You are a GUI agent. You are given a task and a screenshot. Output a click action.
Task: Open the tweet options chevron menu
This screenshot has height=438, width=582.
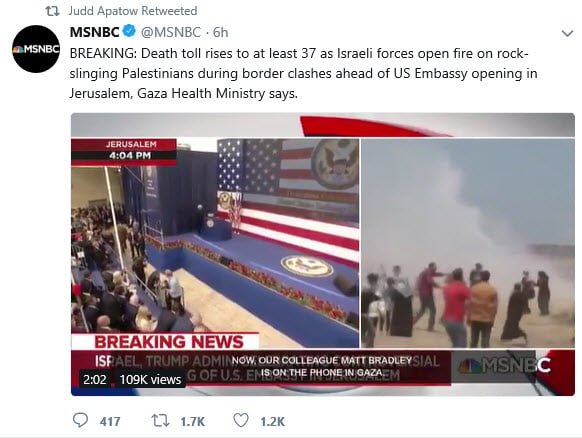[x=567, y=34]
